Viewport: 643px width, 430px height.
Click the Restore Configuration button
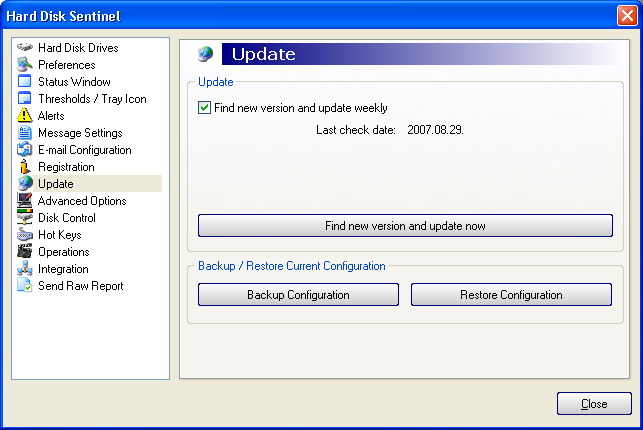tap(511, 294)
